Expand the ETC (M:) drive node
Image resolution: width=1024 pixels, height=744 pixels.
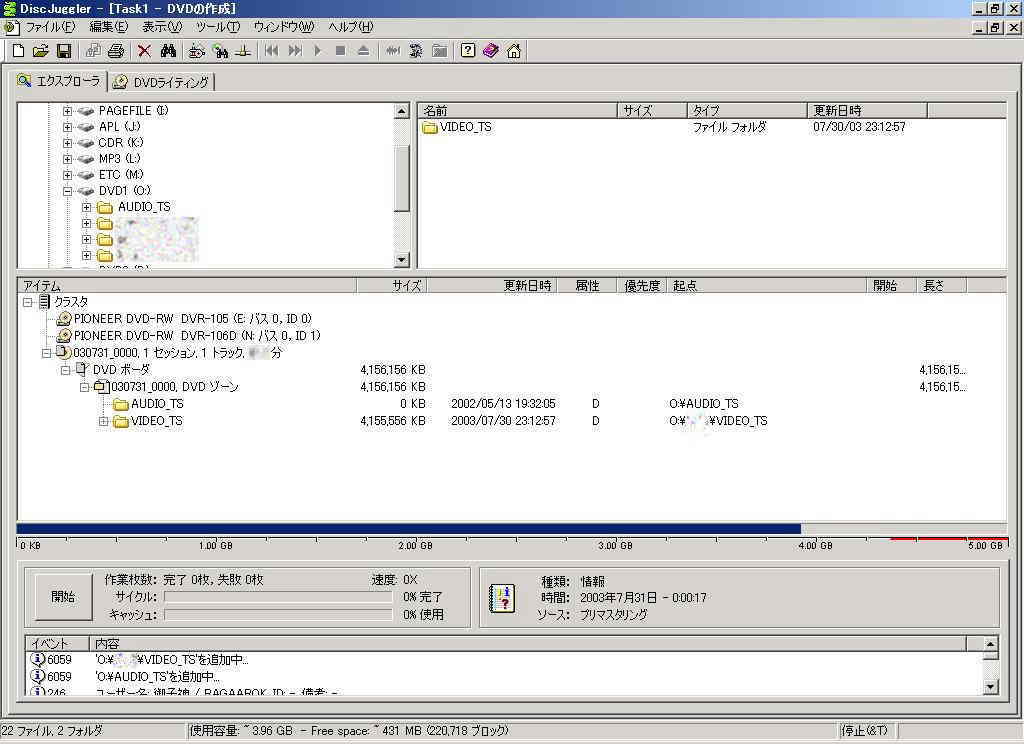(67, 175)
